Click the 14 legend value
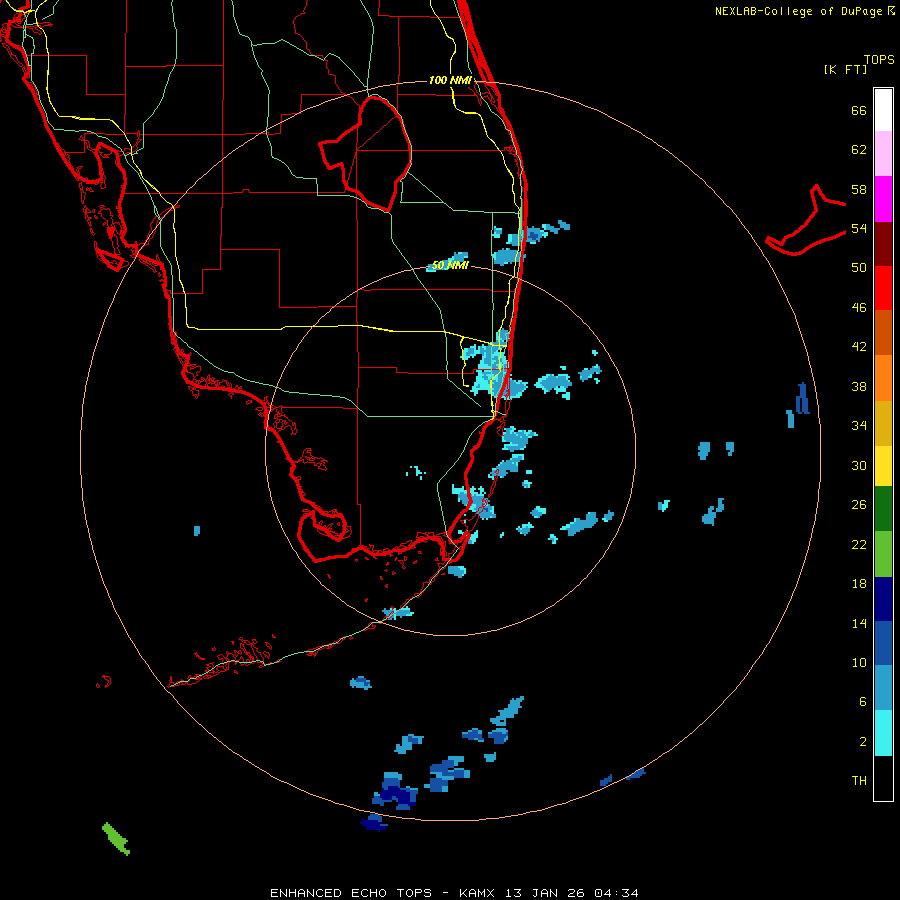Viewport: 900px width, 900px height. [859, 623]
